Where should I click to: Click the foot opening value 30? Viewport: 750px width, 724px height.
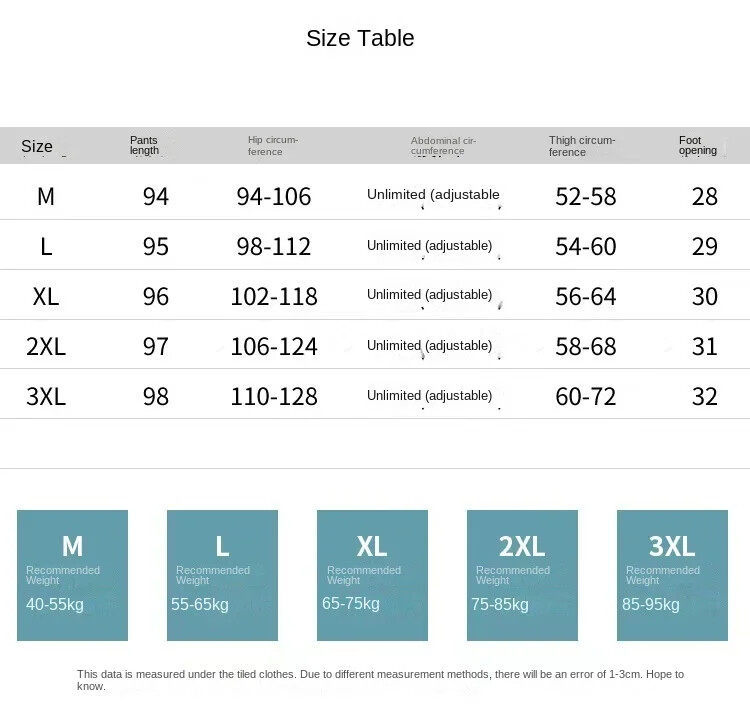click(x=705, y=296)
